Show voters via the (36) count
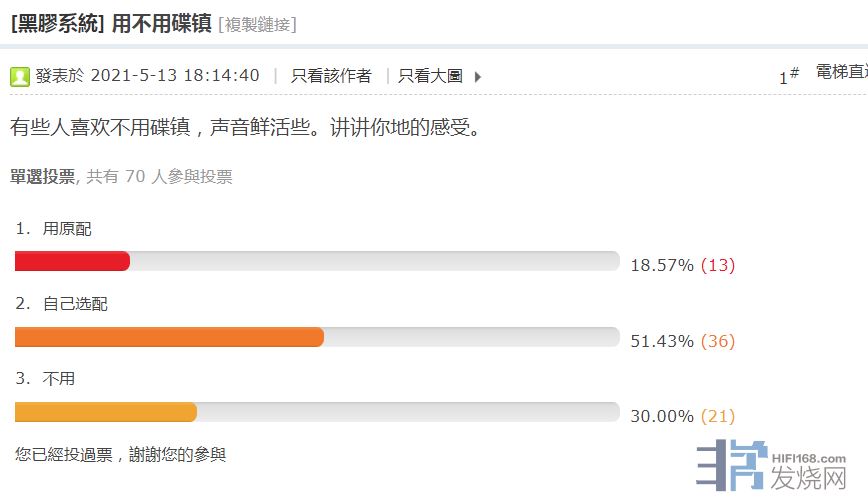Screen dimensions: 868x504 718,342
